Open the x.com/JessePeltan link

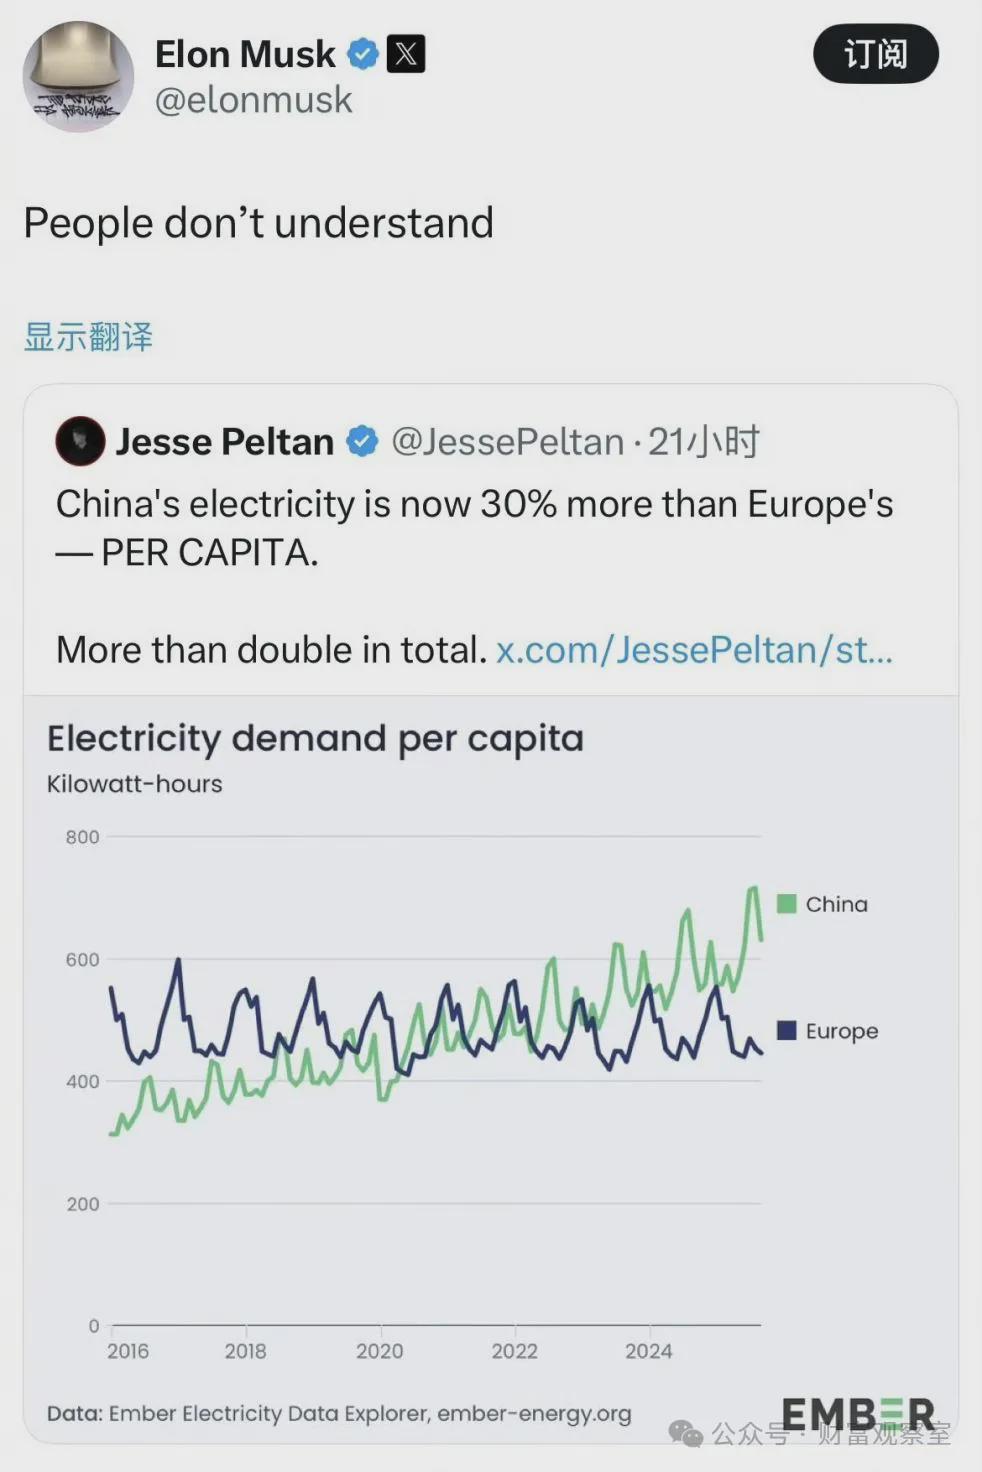[x=694, y=650]
